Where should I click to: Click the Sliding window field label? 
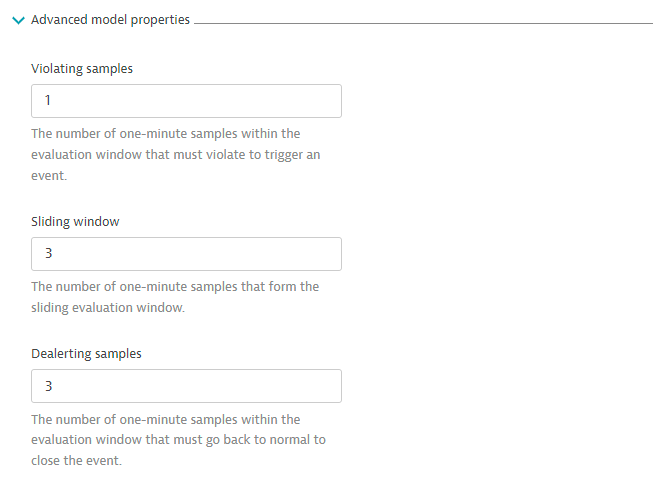tap(75, 221)
